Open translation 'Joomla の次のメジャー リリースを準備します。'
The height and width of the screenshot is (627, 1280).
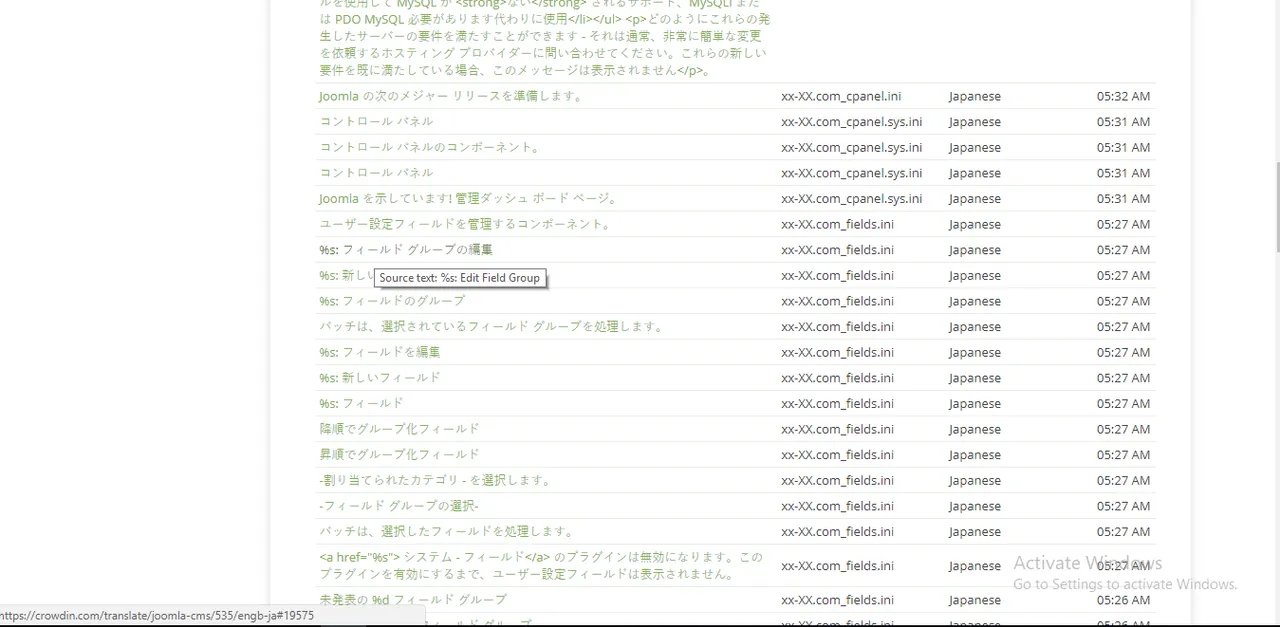(451, 96)
